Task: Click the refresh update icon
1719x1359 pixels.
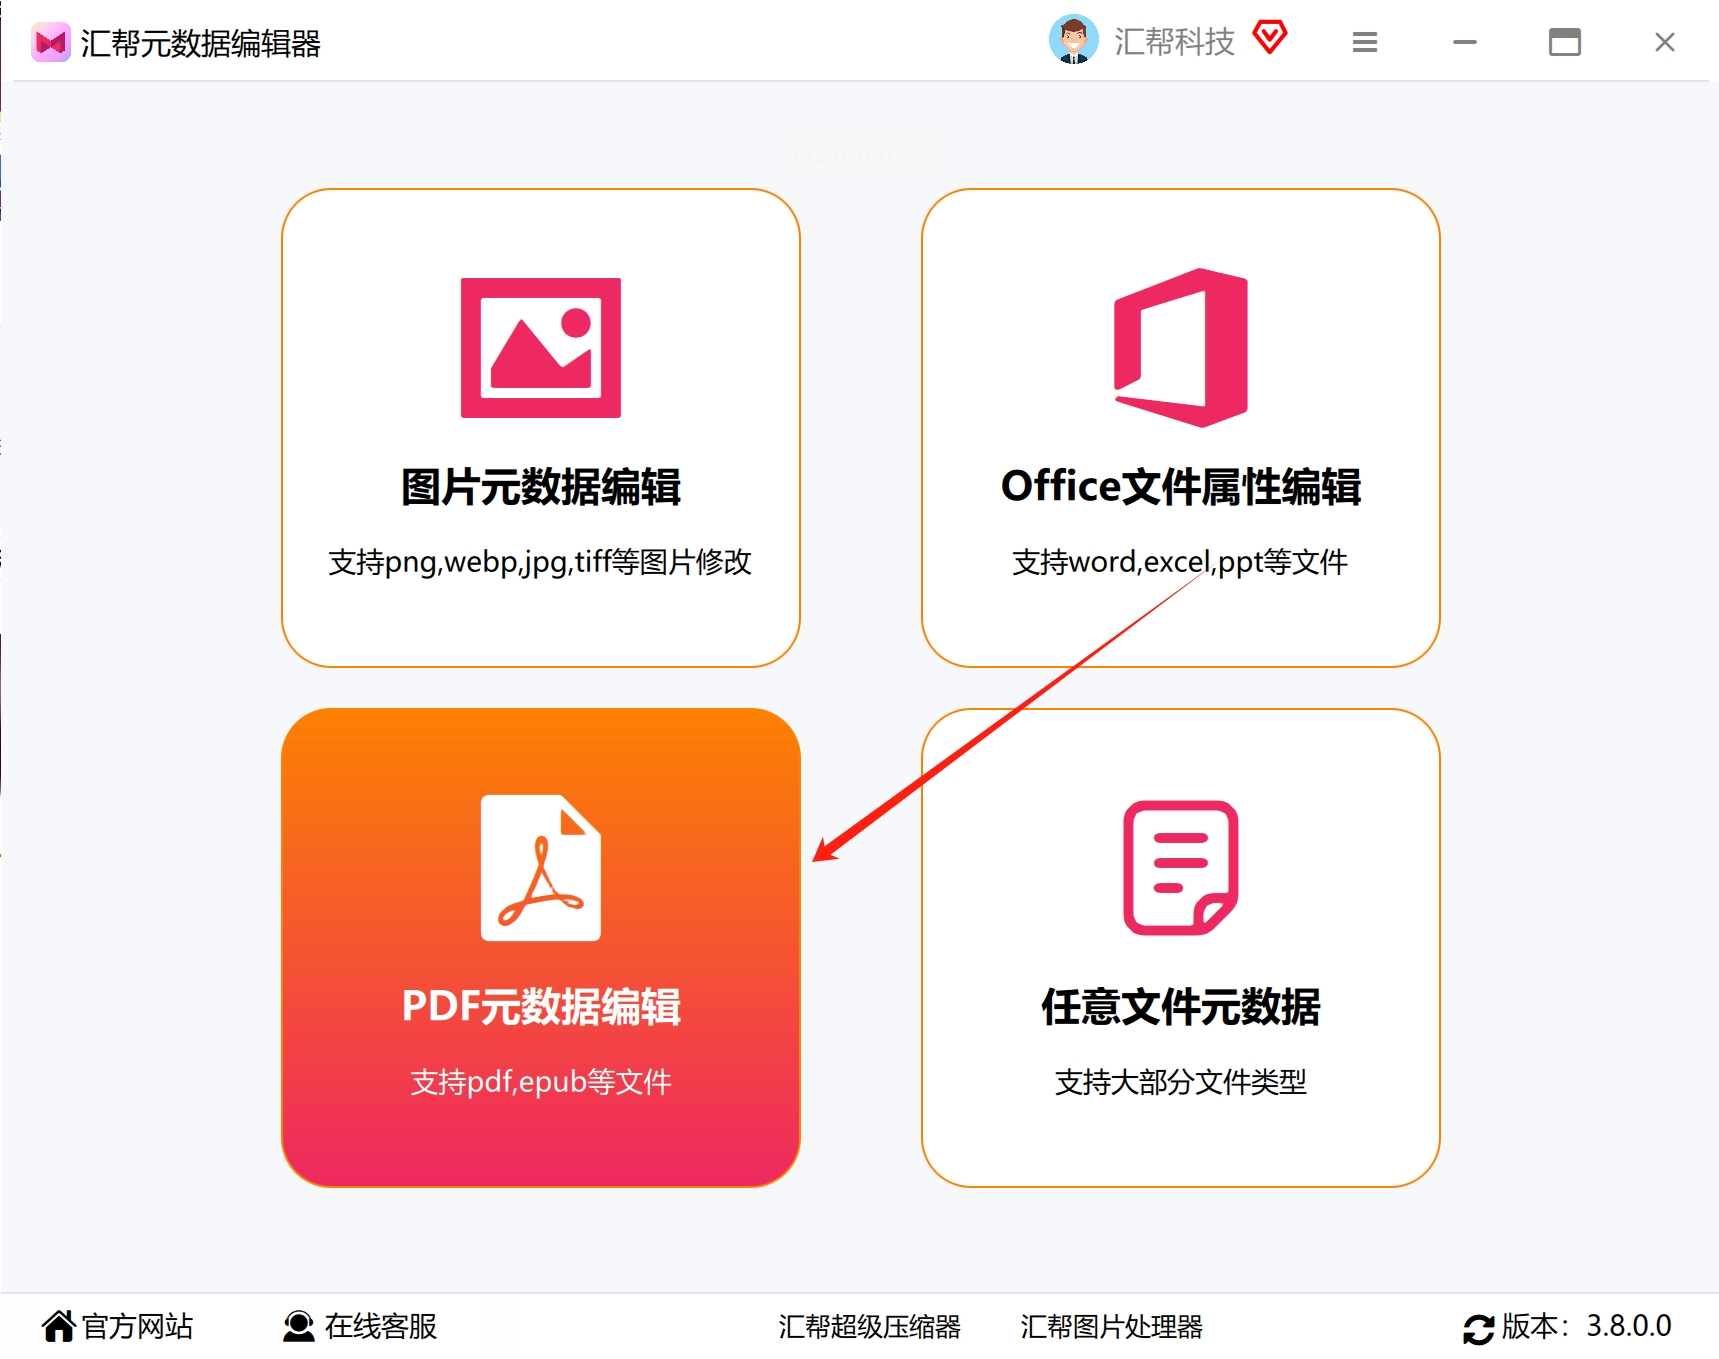Action: pos(1478,1329)
